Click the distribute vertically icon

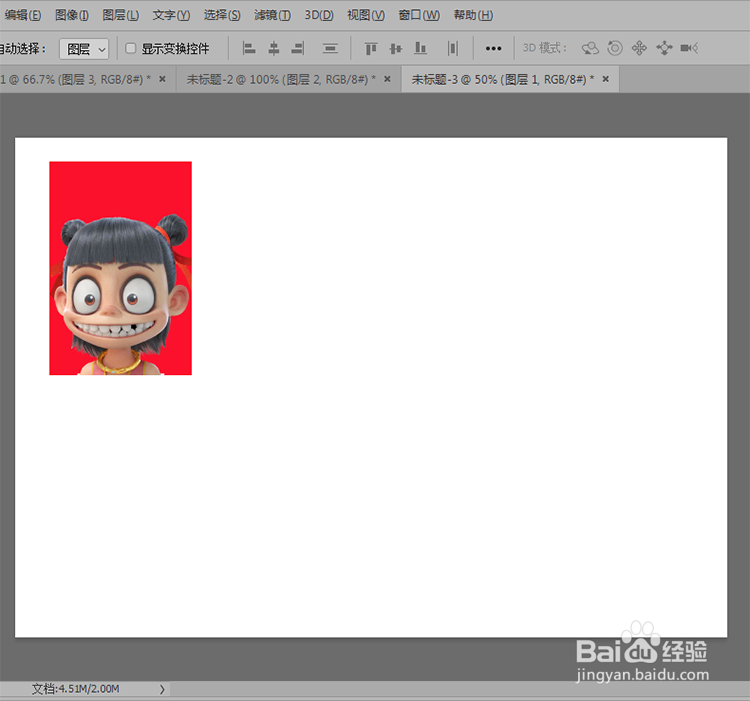pos(330,48)
